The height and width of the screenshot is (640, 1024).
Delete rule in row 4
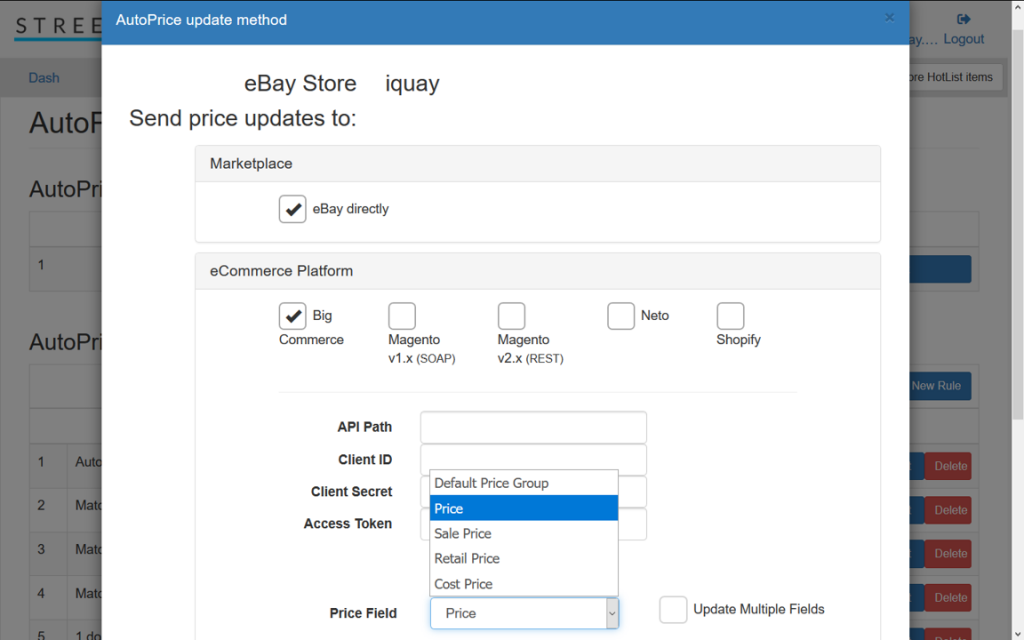pos(948,598)
